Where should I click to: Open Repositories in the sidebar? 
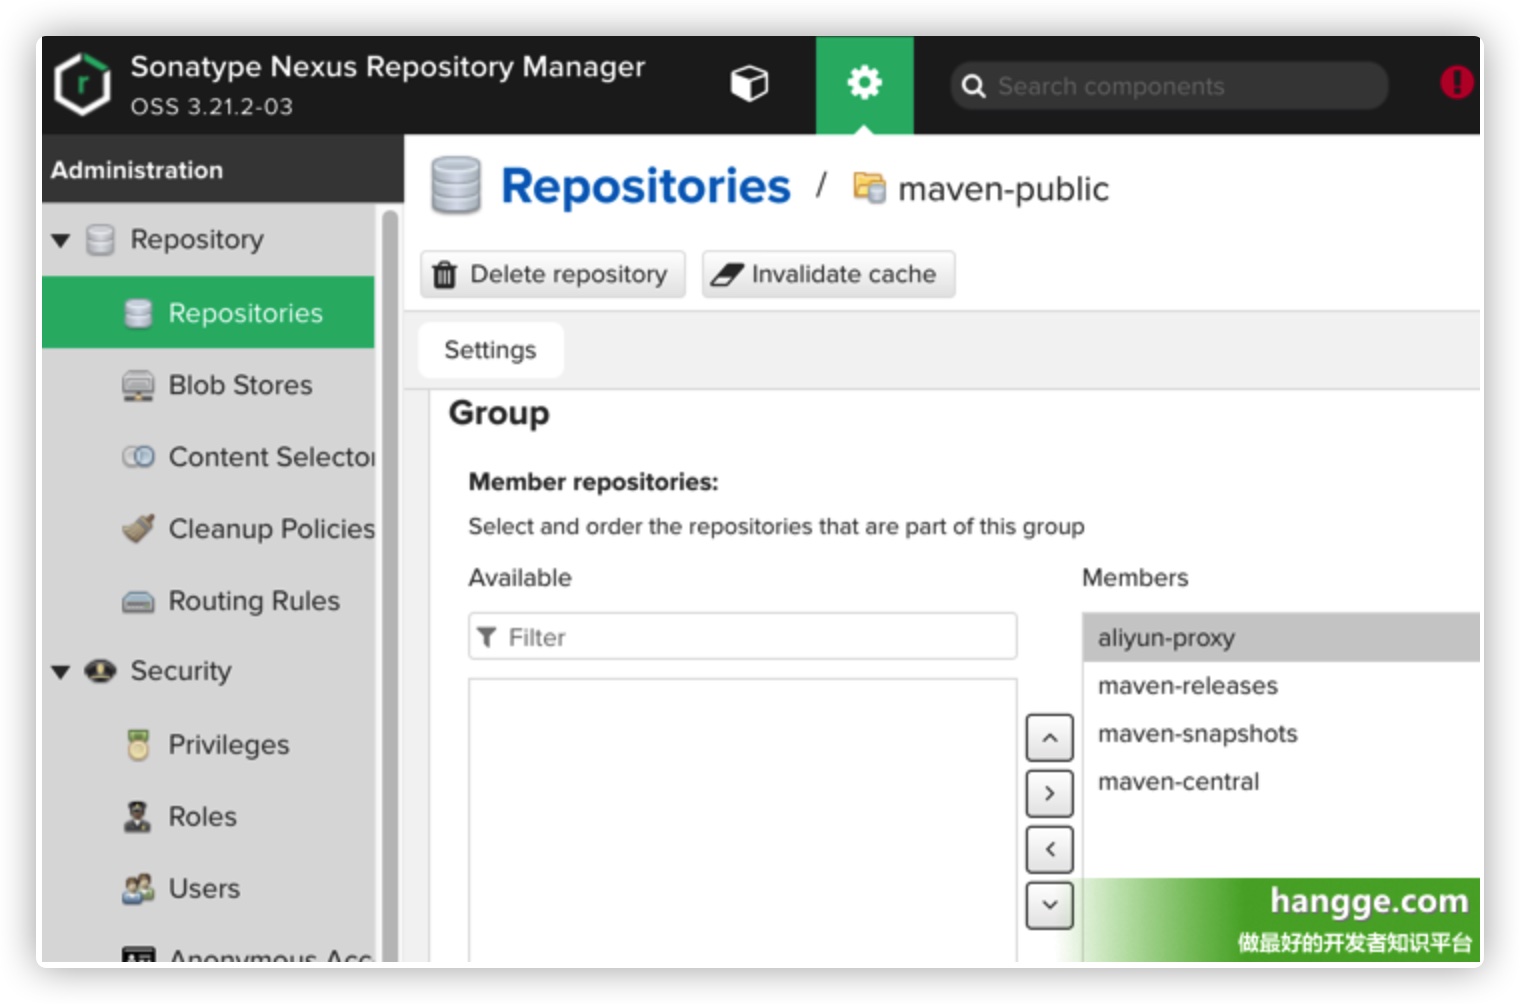coord(208,313)
